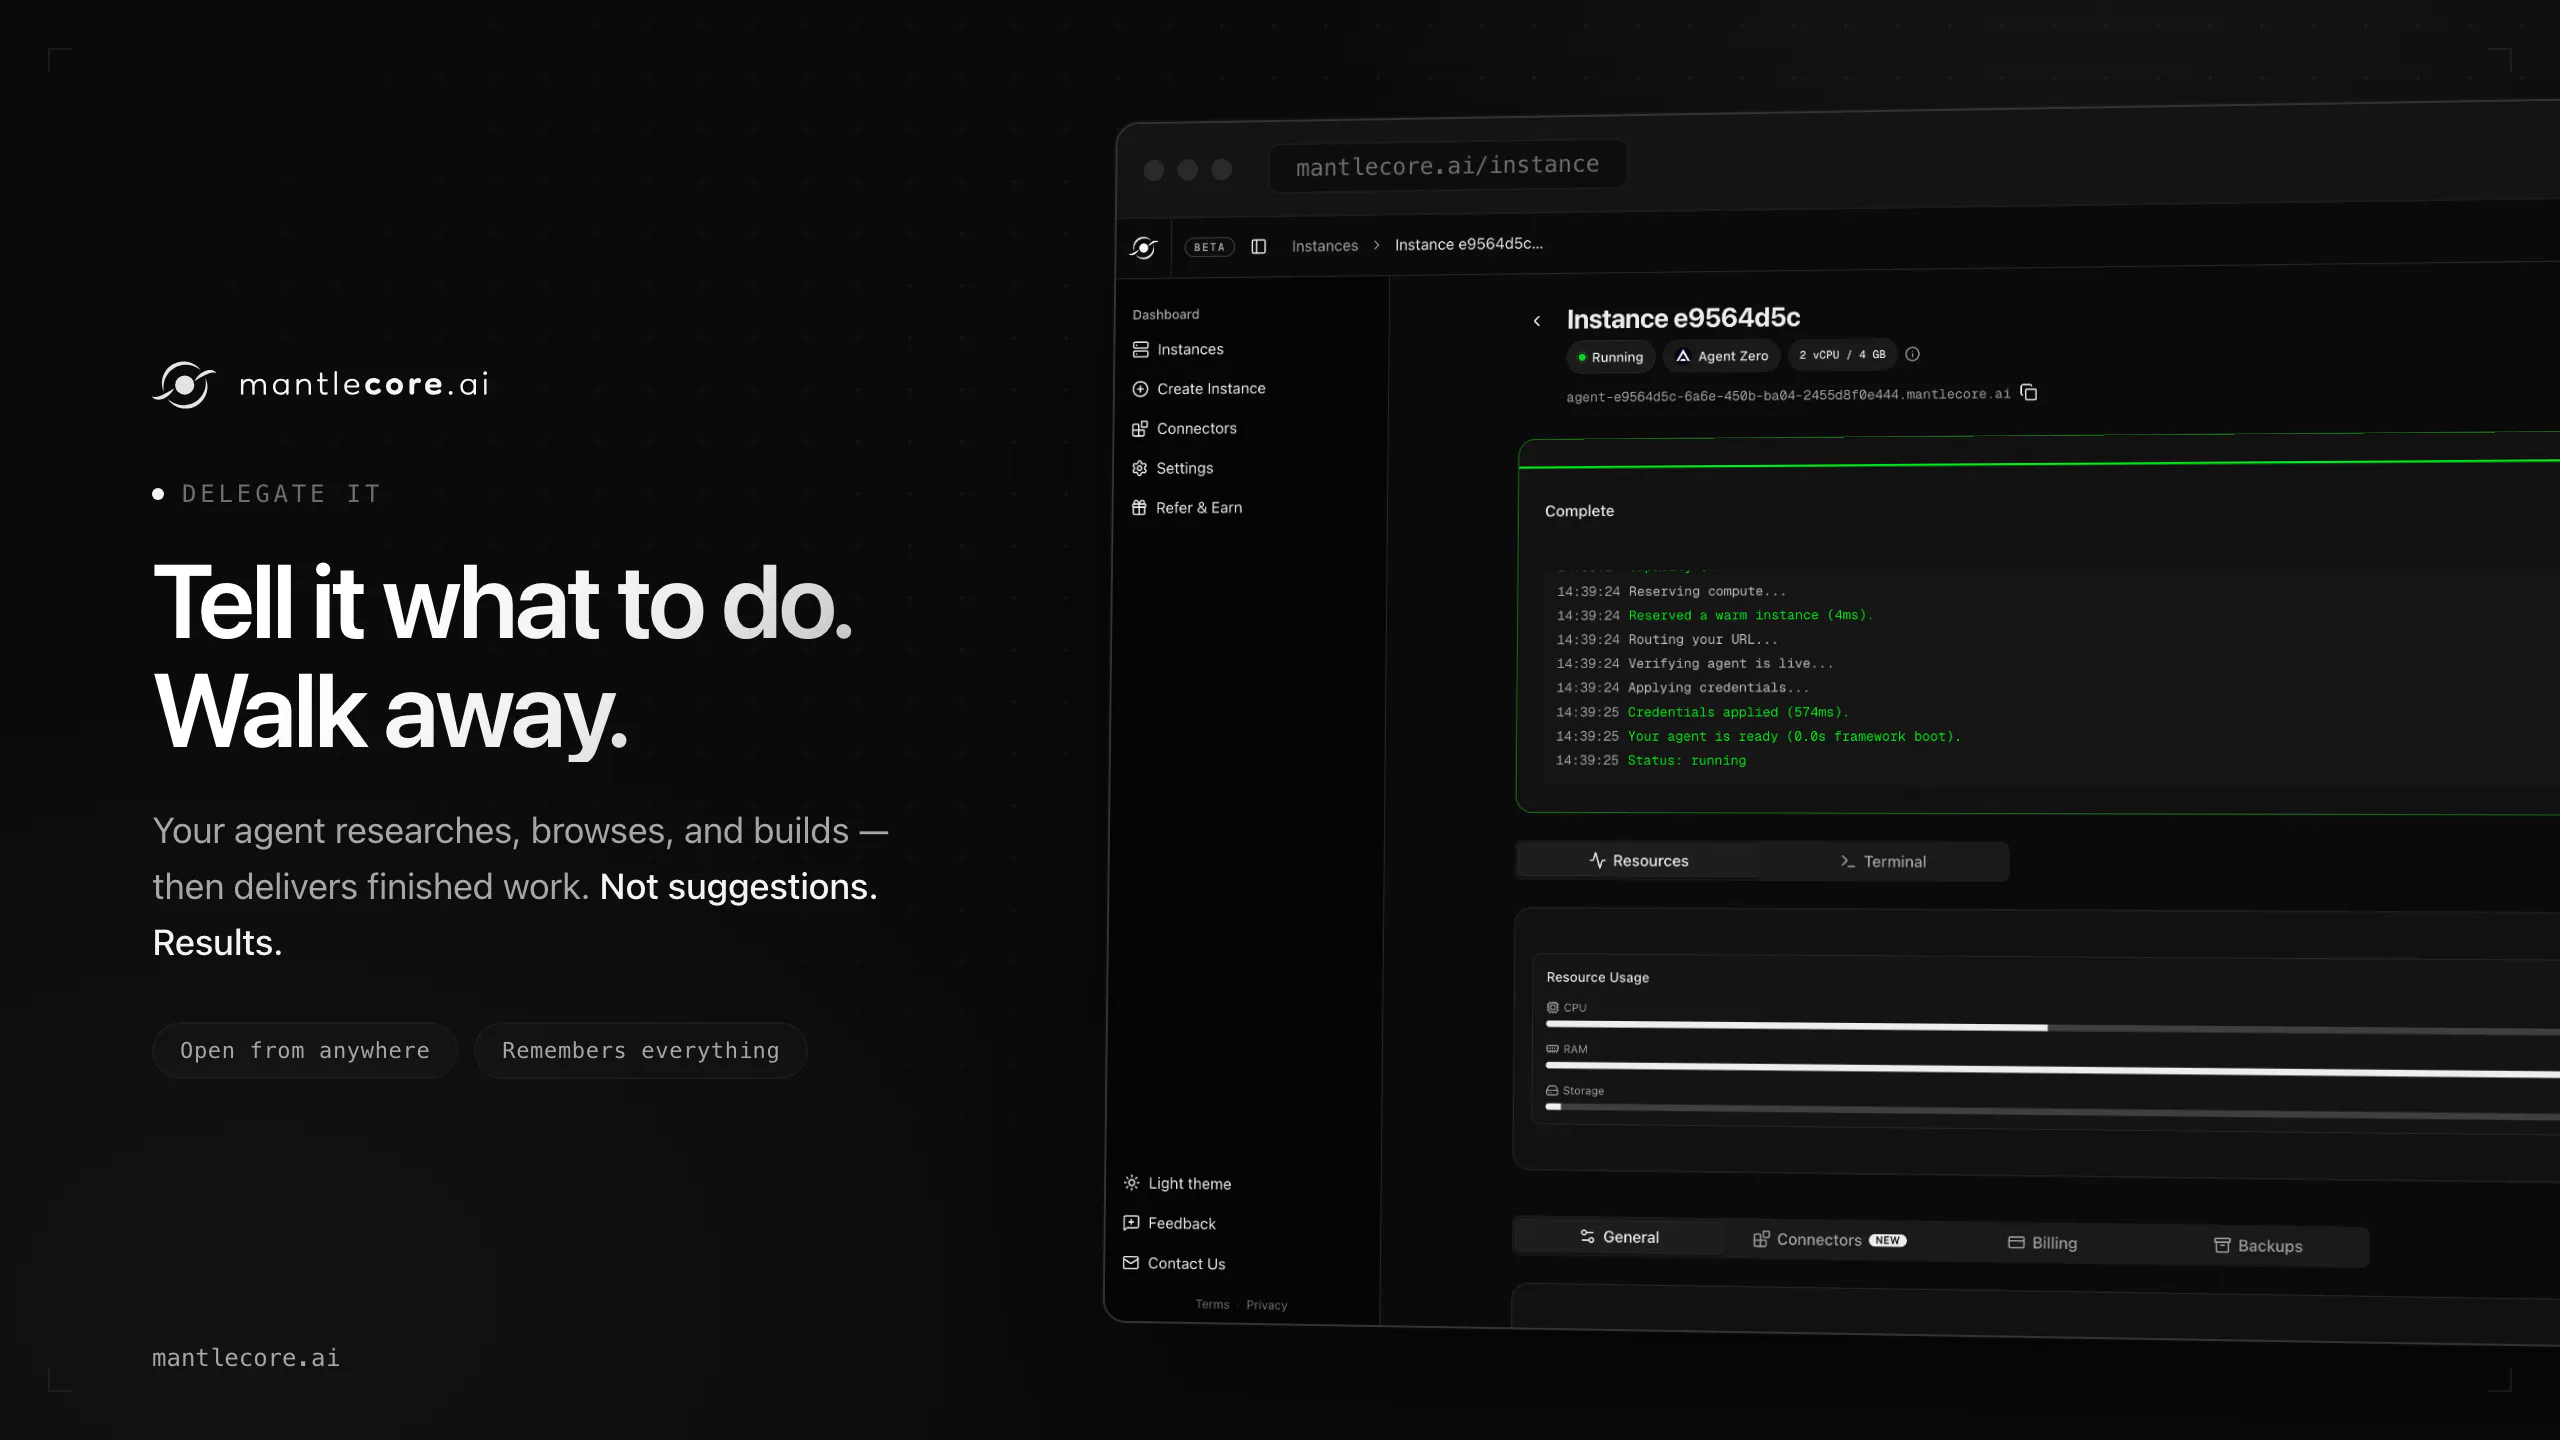Viewport: 2560px width, 1440px height.
Task: Click the Feedback message icon
Action: pos(1131,1223)
